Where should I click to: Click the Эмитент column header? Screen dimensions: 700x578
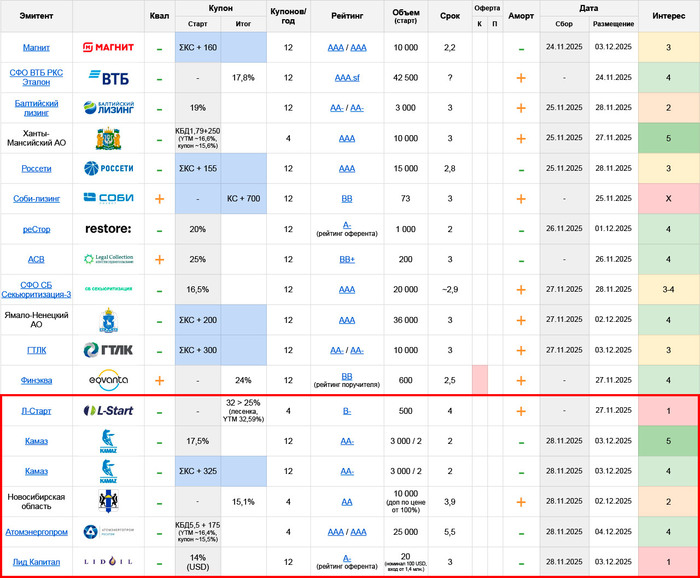(x=37, y=16)
